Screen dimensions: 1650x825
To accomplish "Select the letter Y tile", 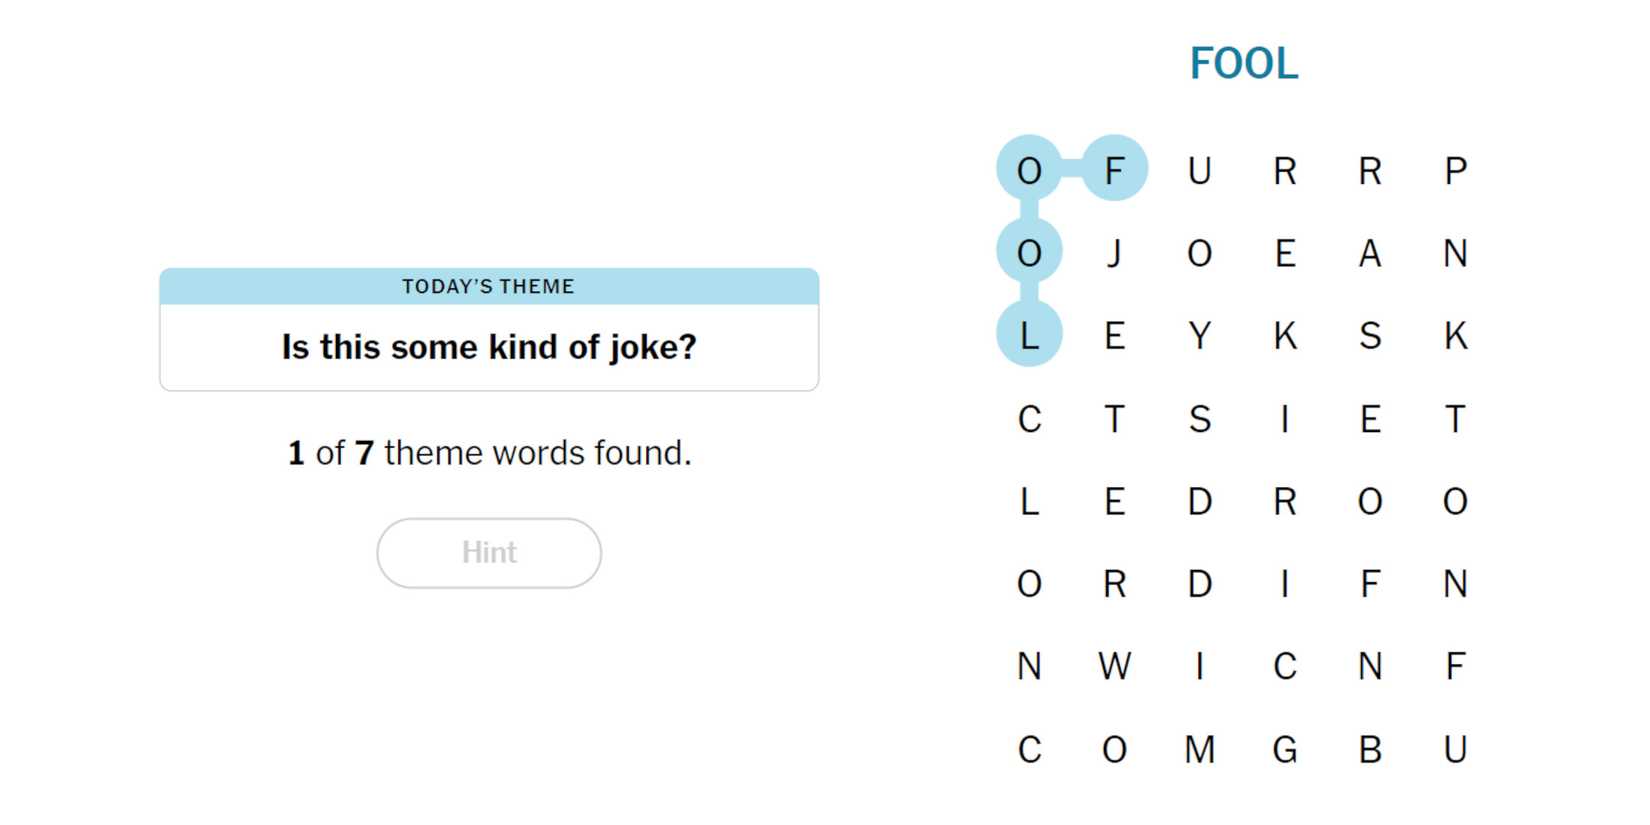I will 1200,336.
